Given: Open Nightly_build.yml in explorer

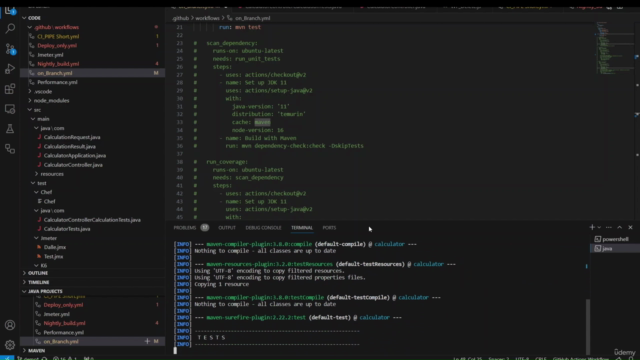Looking at the screenshot, I should [58, 64].
